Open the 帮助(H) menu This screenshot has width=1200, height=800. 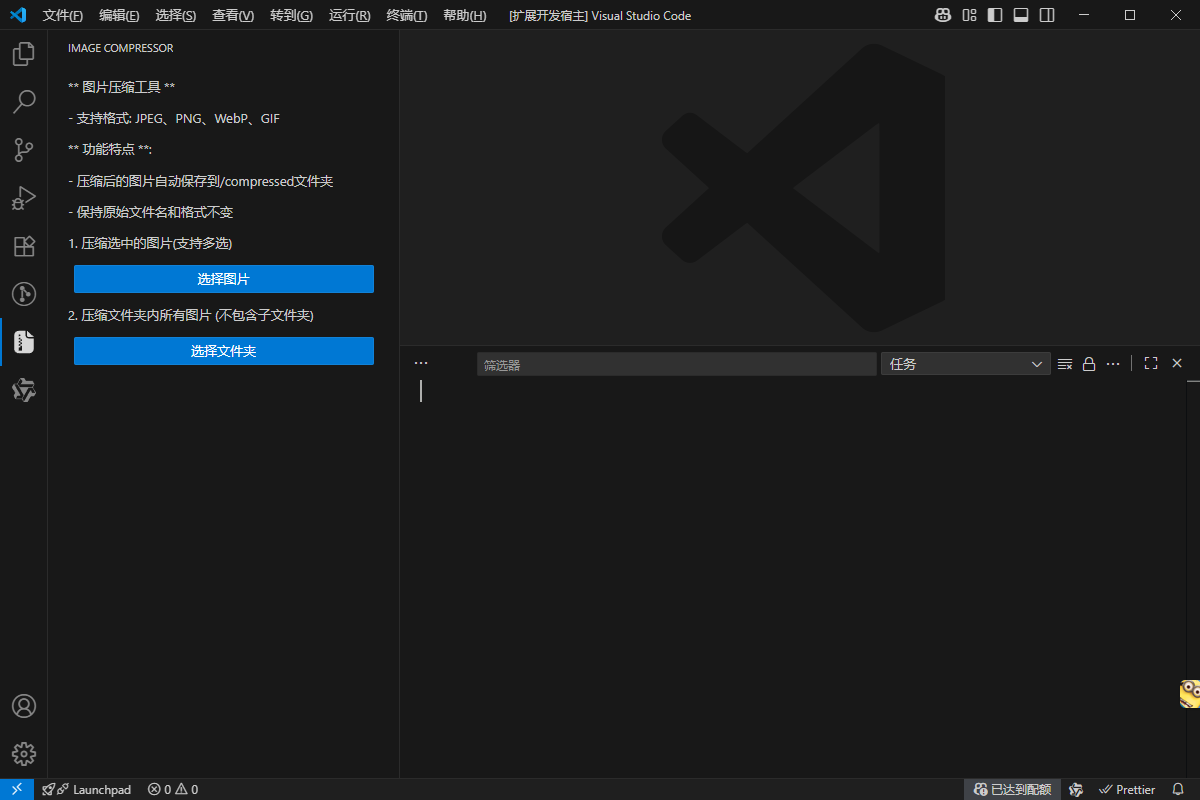pyautogui.click(x=465, y=15)
